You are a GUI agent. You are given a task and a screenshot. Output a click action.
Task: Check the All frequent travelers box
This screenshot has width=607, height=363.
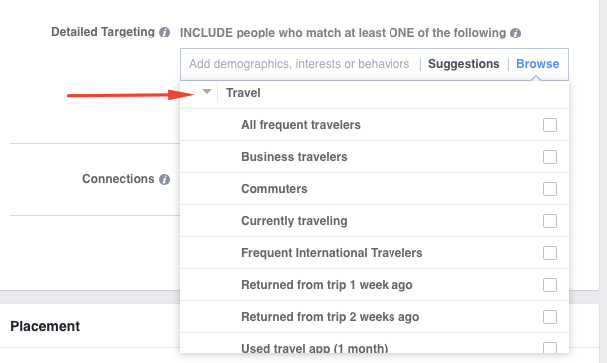pyautogui.click(x=550, y=125)
